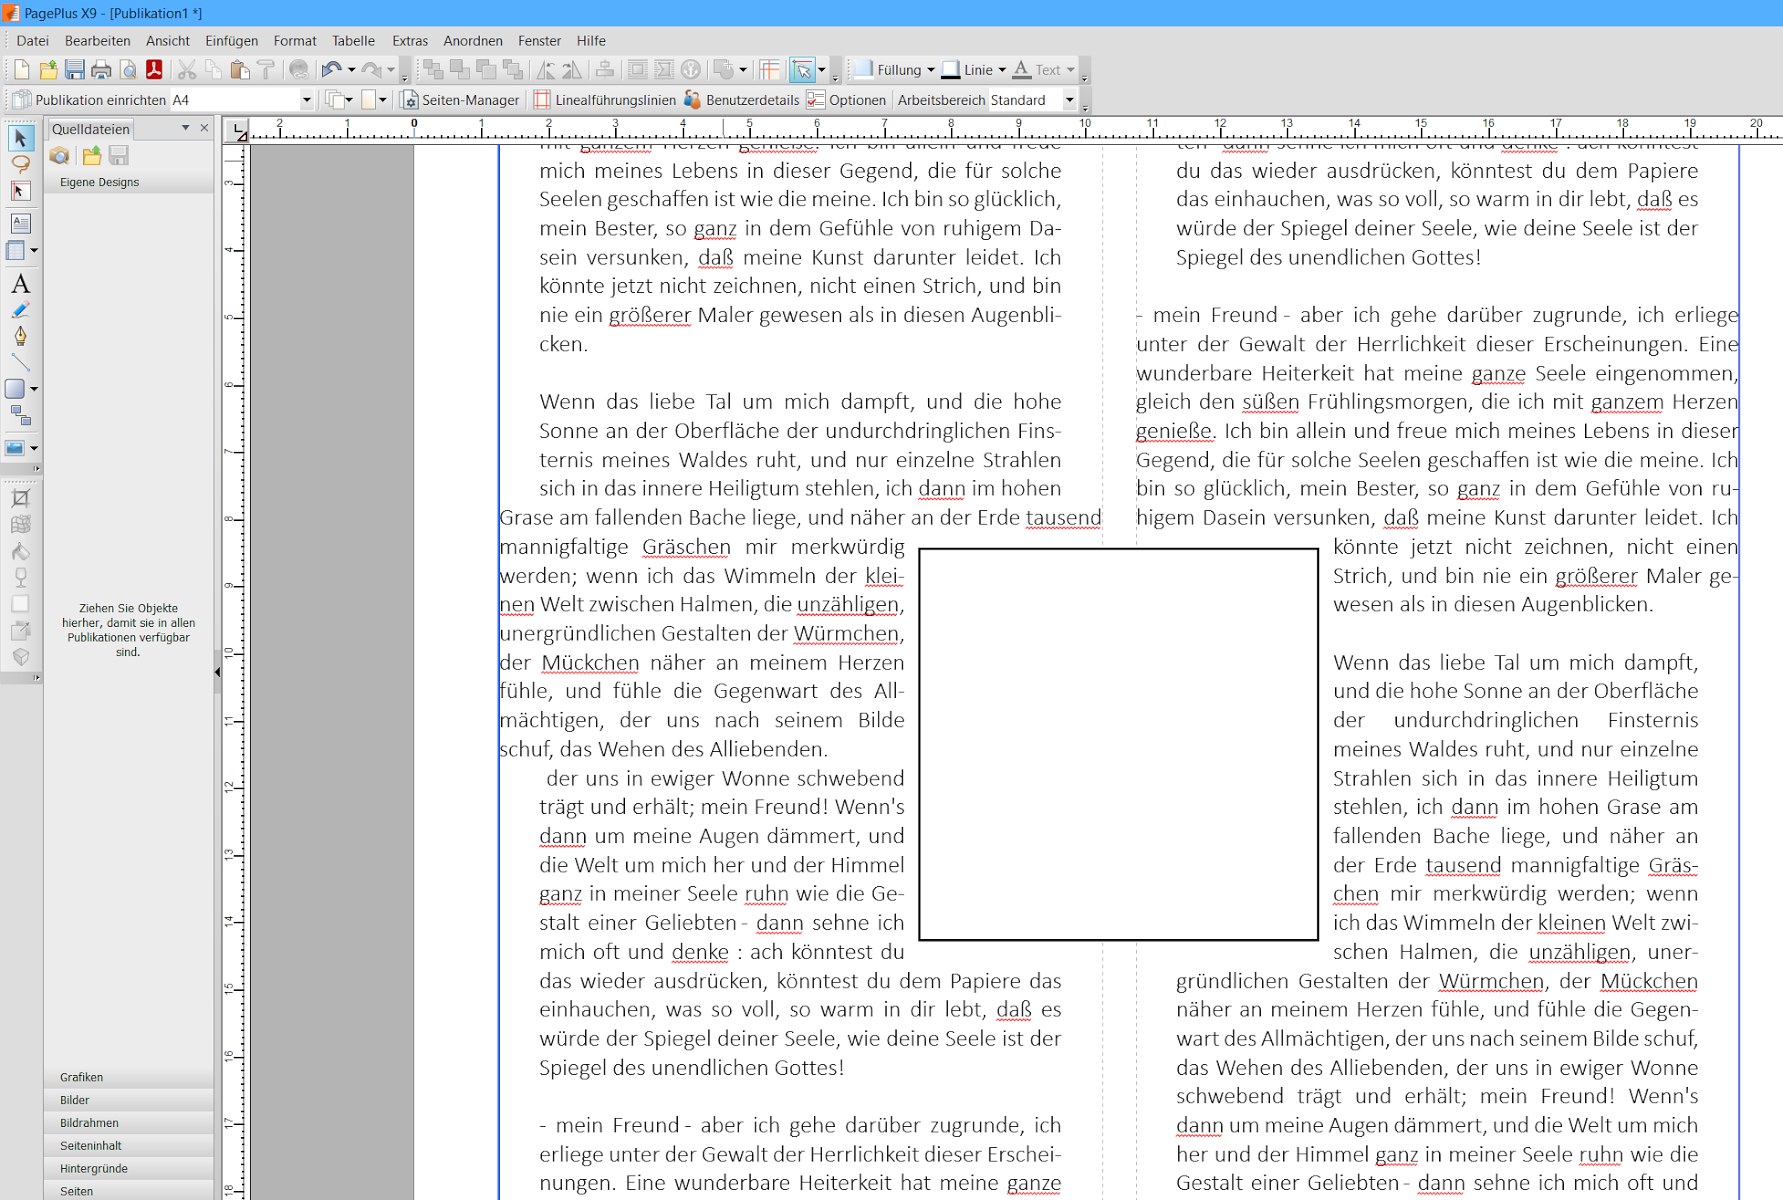Click the Cut scissors icon
Screen dimensions: 1783x1200
pos(187,69)
